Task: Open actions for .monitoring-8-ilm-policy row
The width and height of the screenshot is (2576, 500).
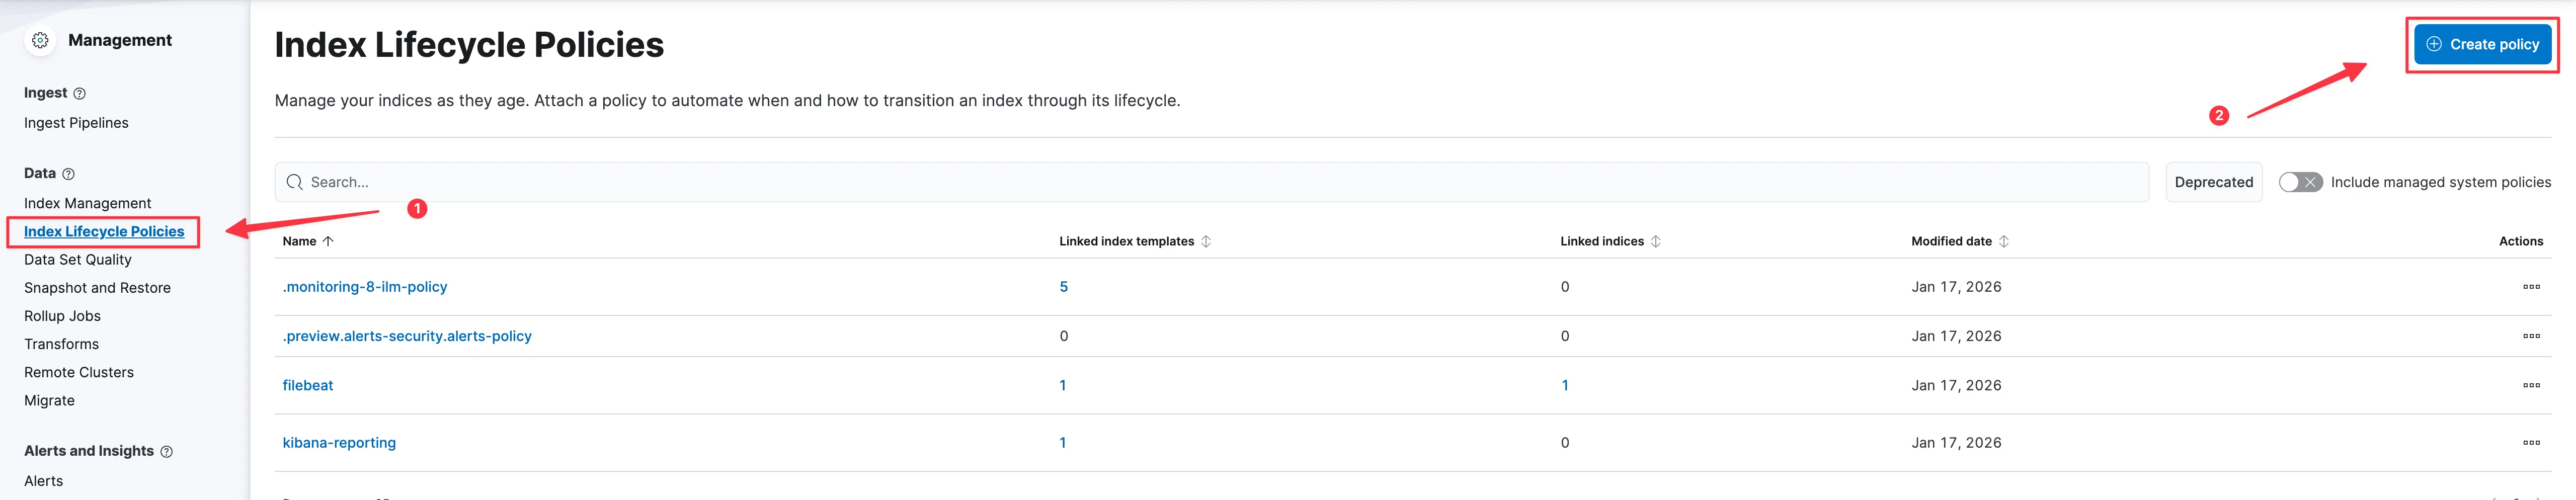Action: click(2530, 287)
